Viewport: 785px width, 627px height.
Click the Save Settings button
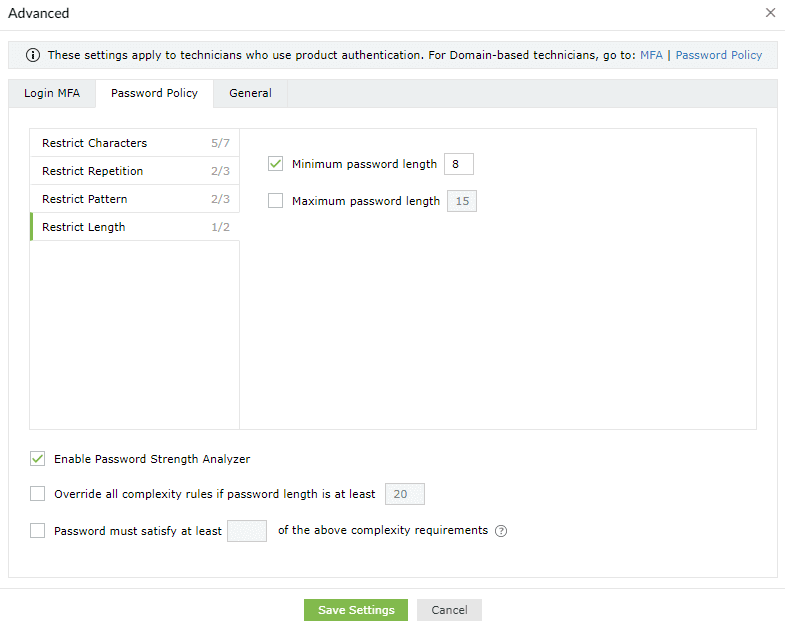pos(356,610)
